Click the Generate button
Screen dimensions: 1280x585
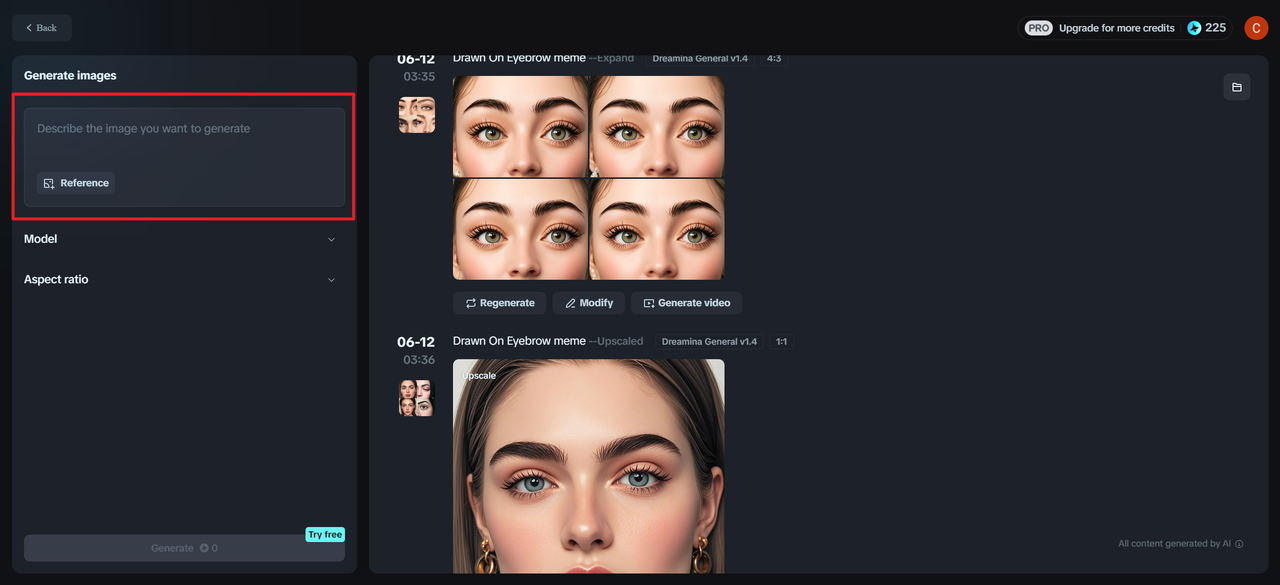184,548
